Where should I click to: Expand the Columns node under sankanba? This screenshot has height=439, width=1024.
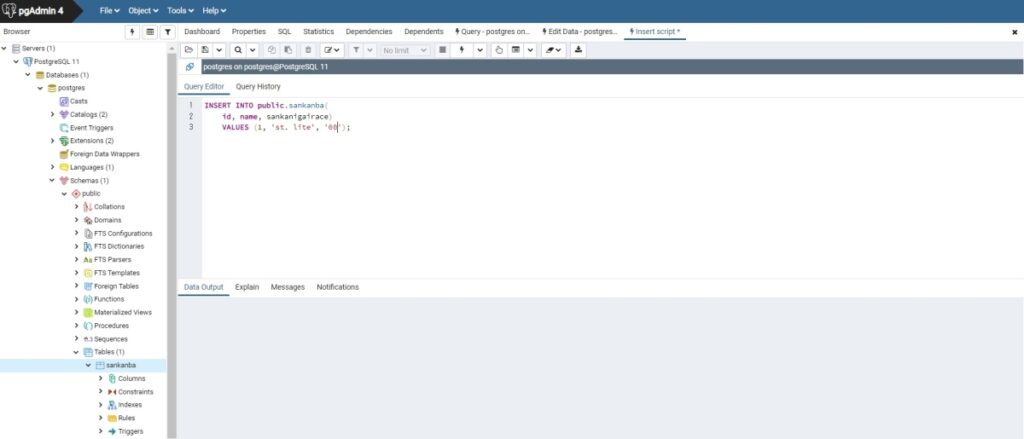pyautogui.click(x=100, y=378)
